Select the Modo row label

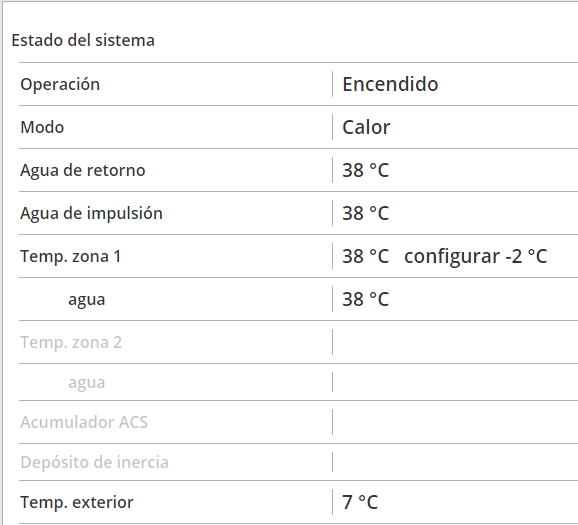coord(42,127)
